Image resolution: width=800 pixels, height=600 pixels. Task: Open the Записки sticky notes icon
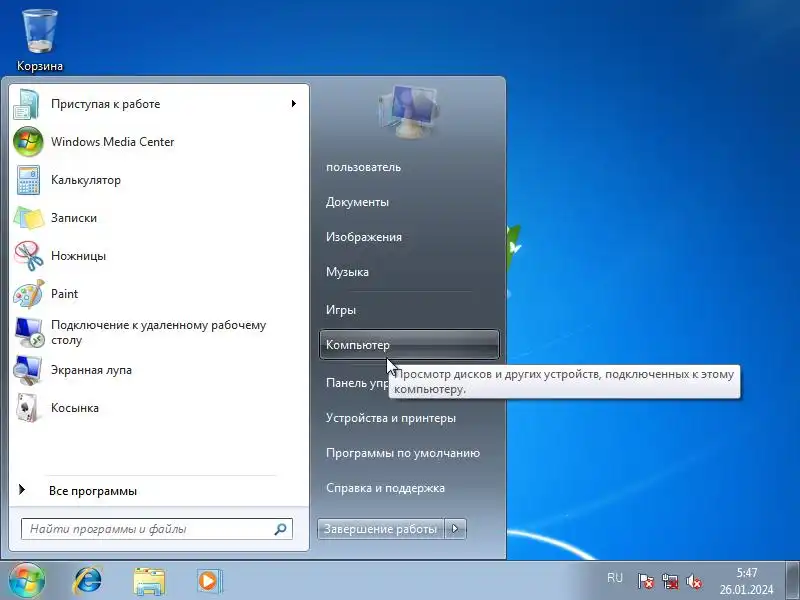[x=28, y=218]
